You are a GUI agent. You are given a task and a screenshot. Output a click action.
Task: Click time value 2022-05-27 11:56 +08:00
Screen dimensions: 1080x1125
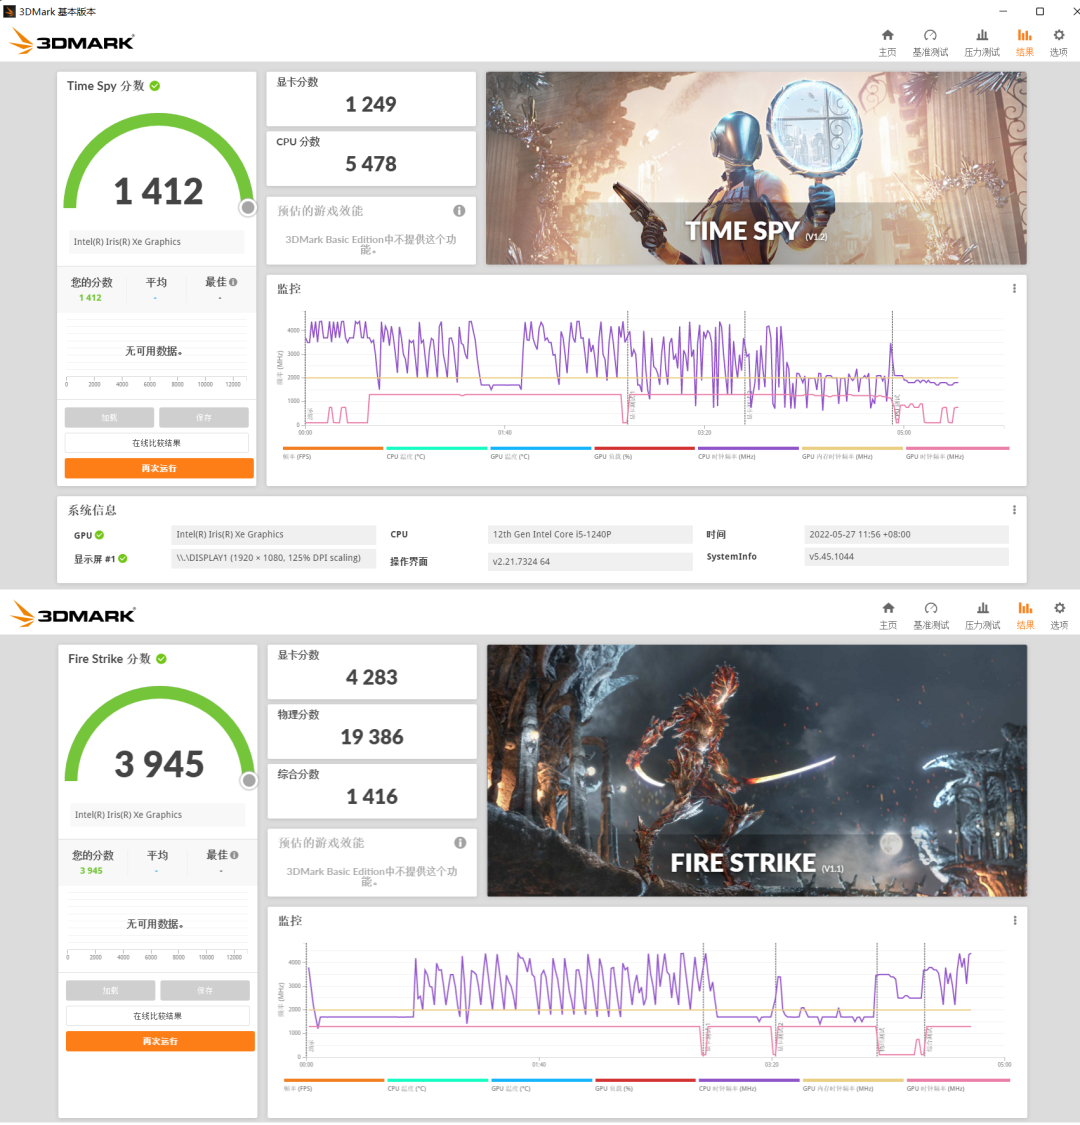pos(906,535)
